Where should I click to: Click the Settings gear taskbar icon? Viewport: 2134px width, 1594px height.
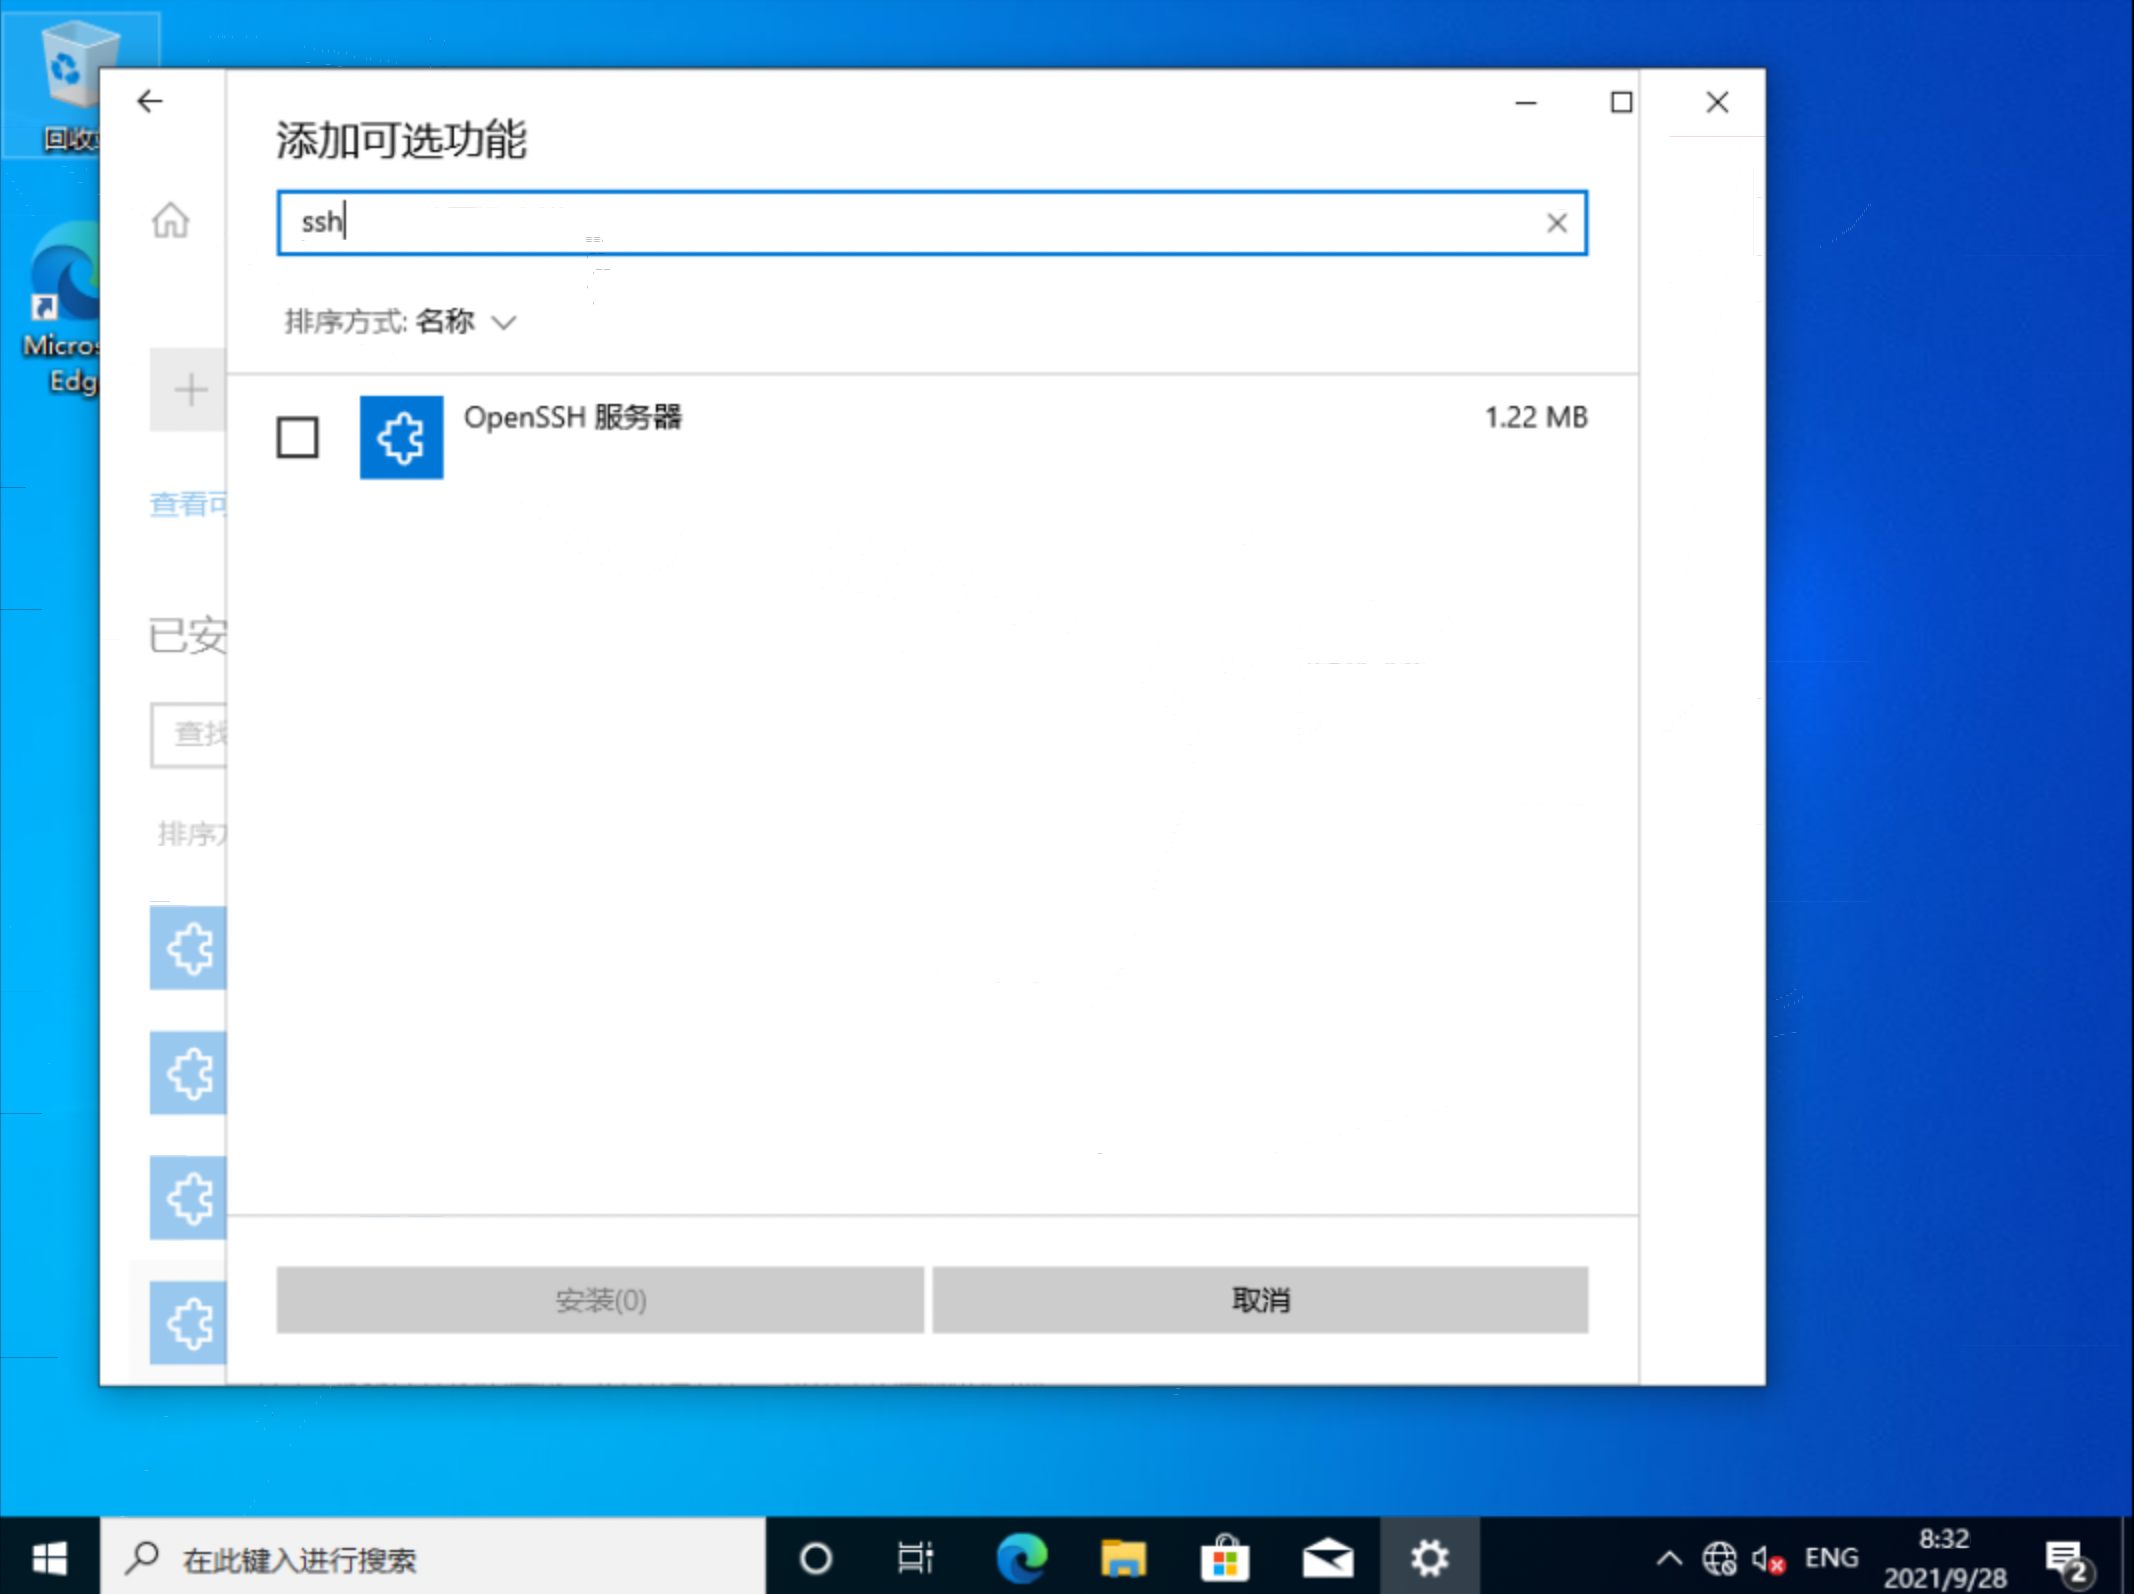(1429, 1558)
